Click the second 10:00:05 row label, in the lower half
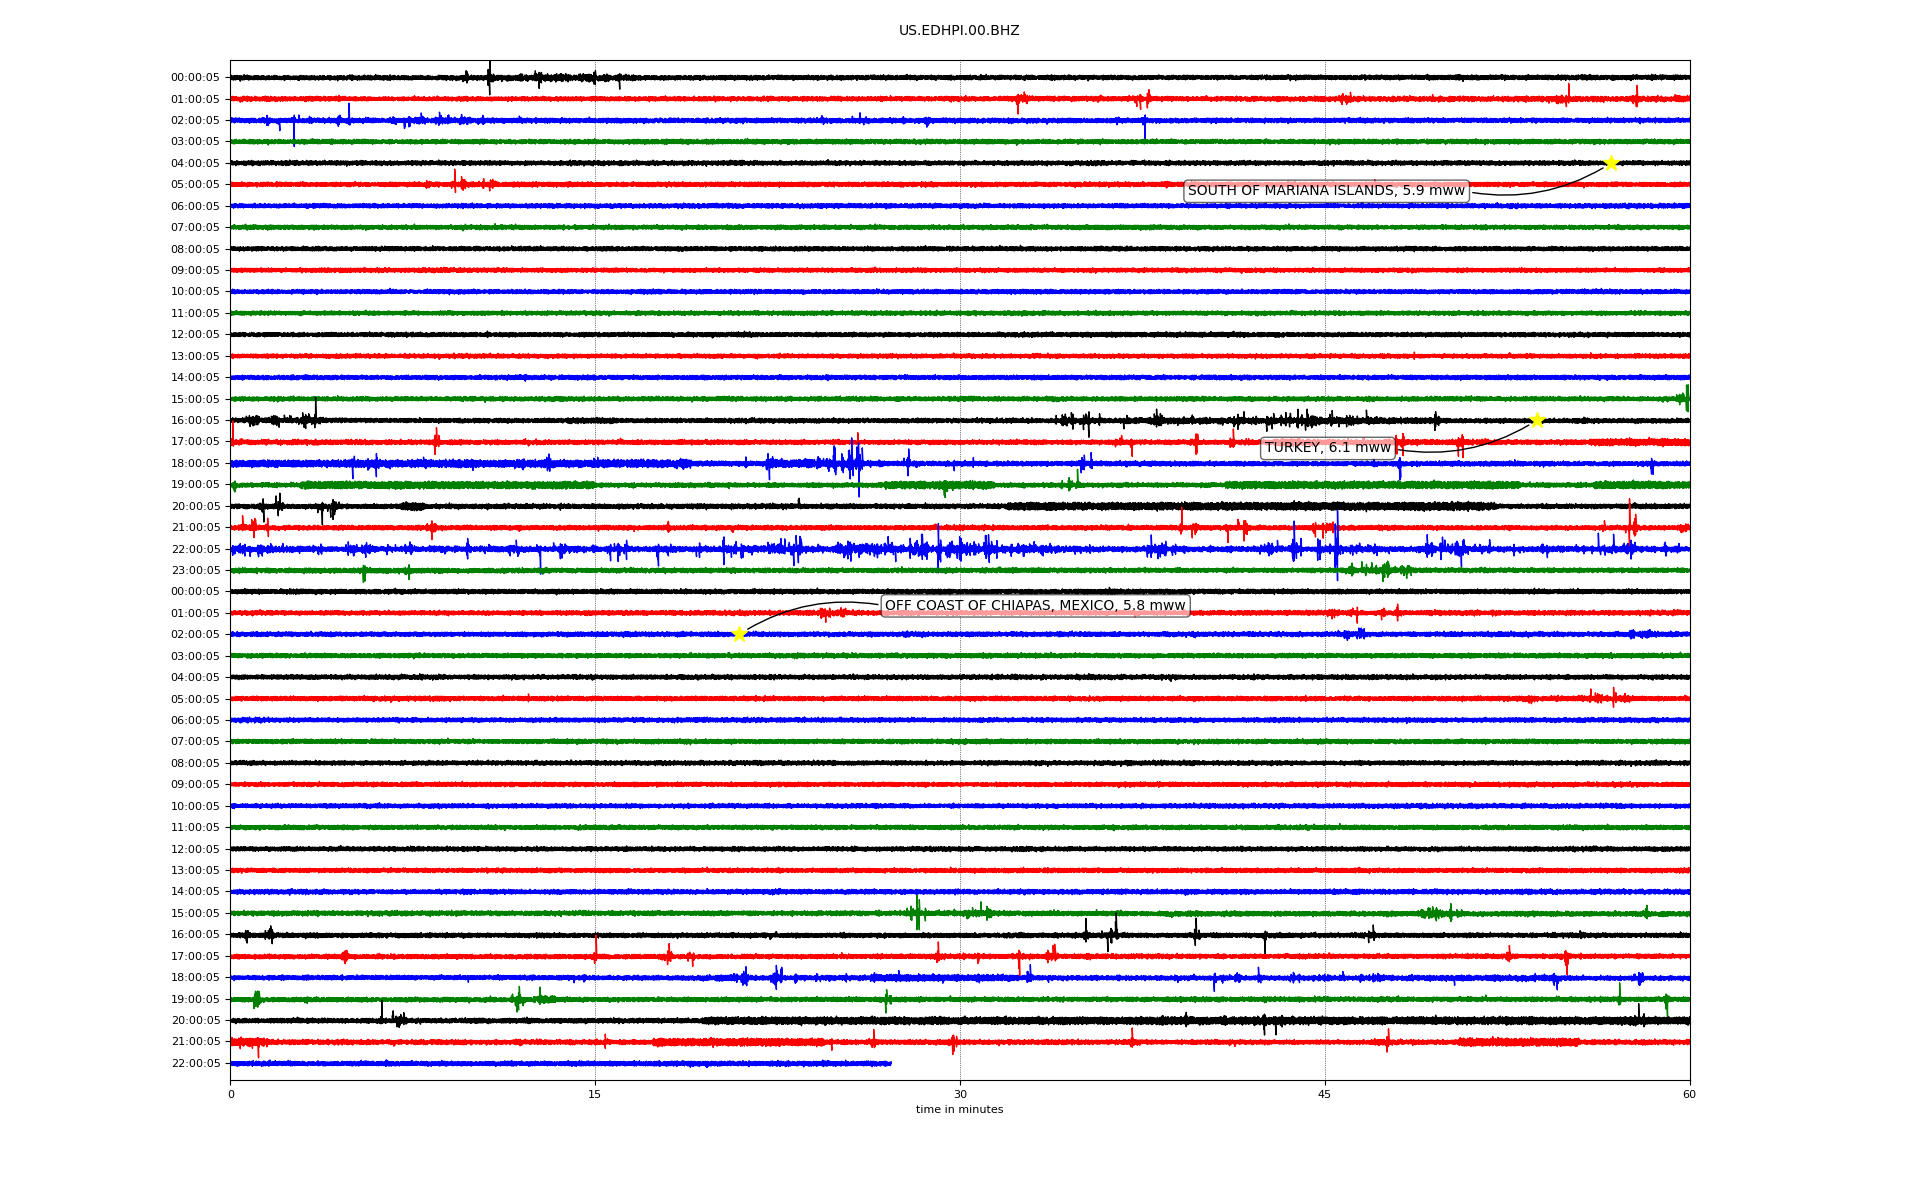 click(x=195, y=807)
